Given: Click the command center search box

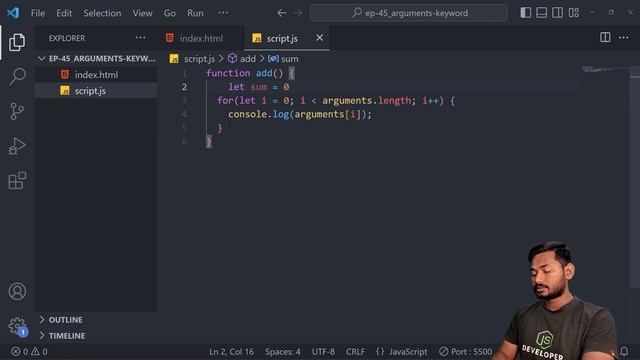Looking at the screenshot, I should point(409,13).
